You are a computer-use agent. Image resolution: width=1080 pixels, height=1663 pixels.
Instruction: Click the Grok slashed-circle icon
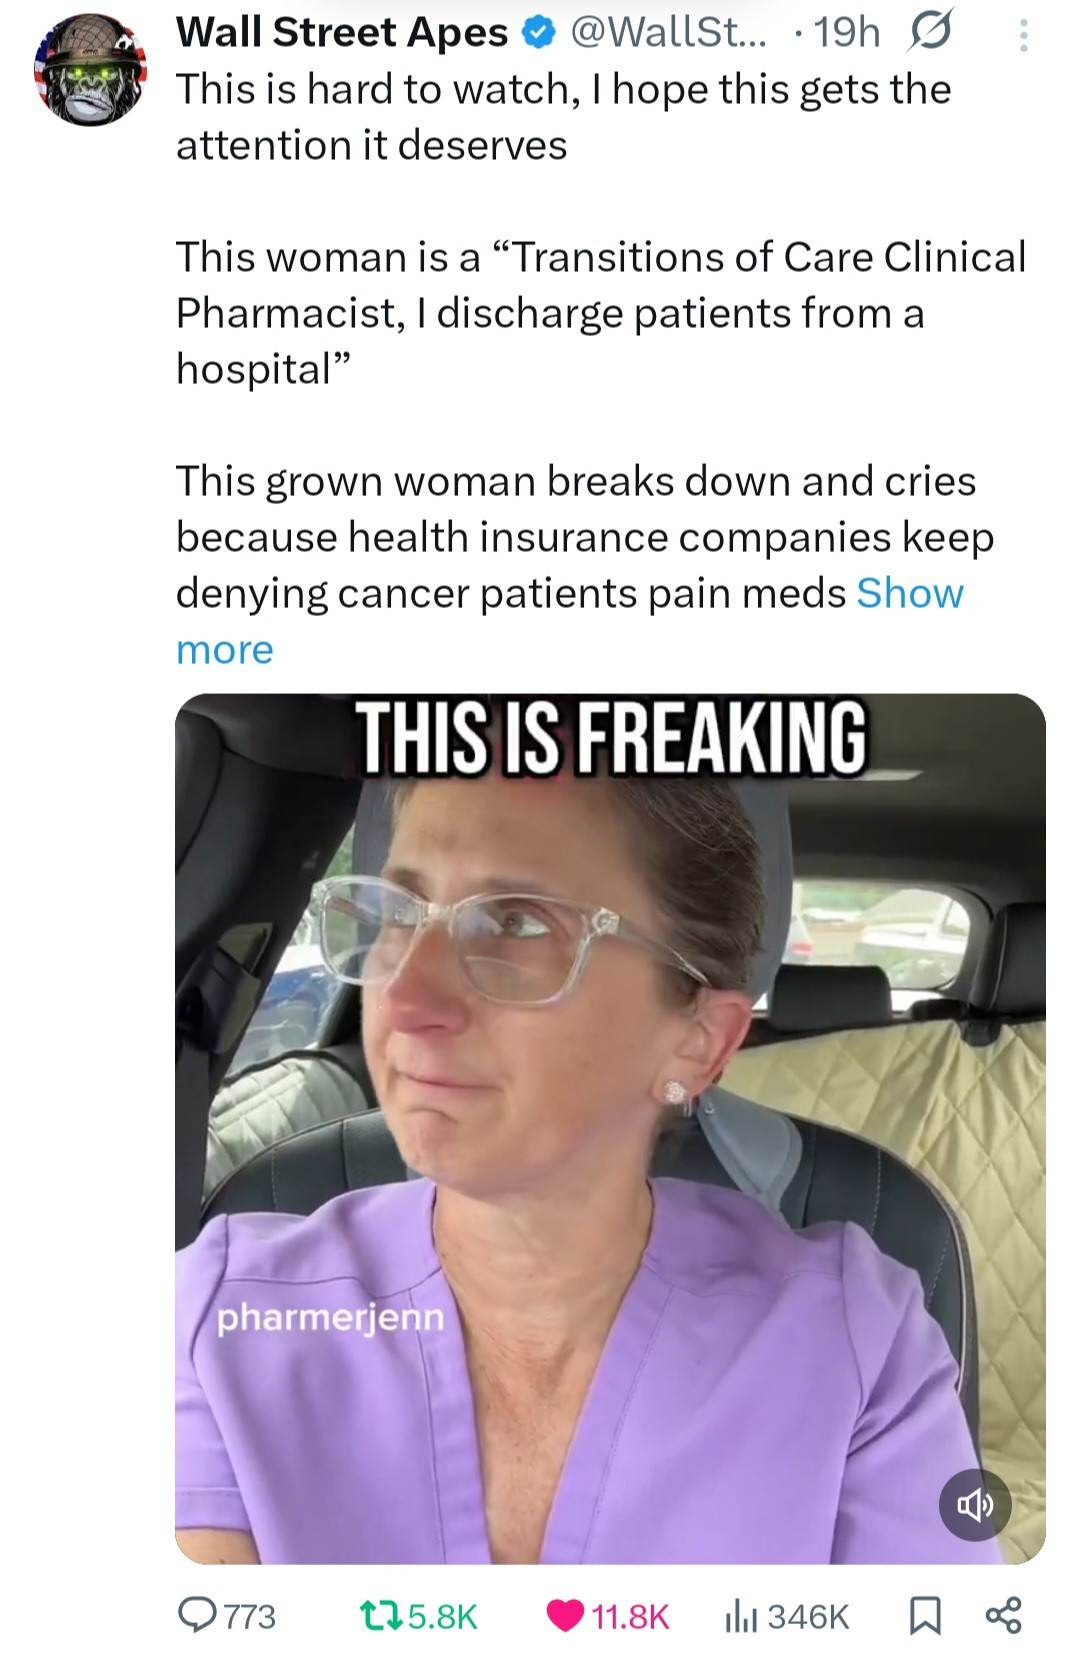click(928, 32)
